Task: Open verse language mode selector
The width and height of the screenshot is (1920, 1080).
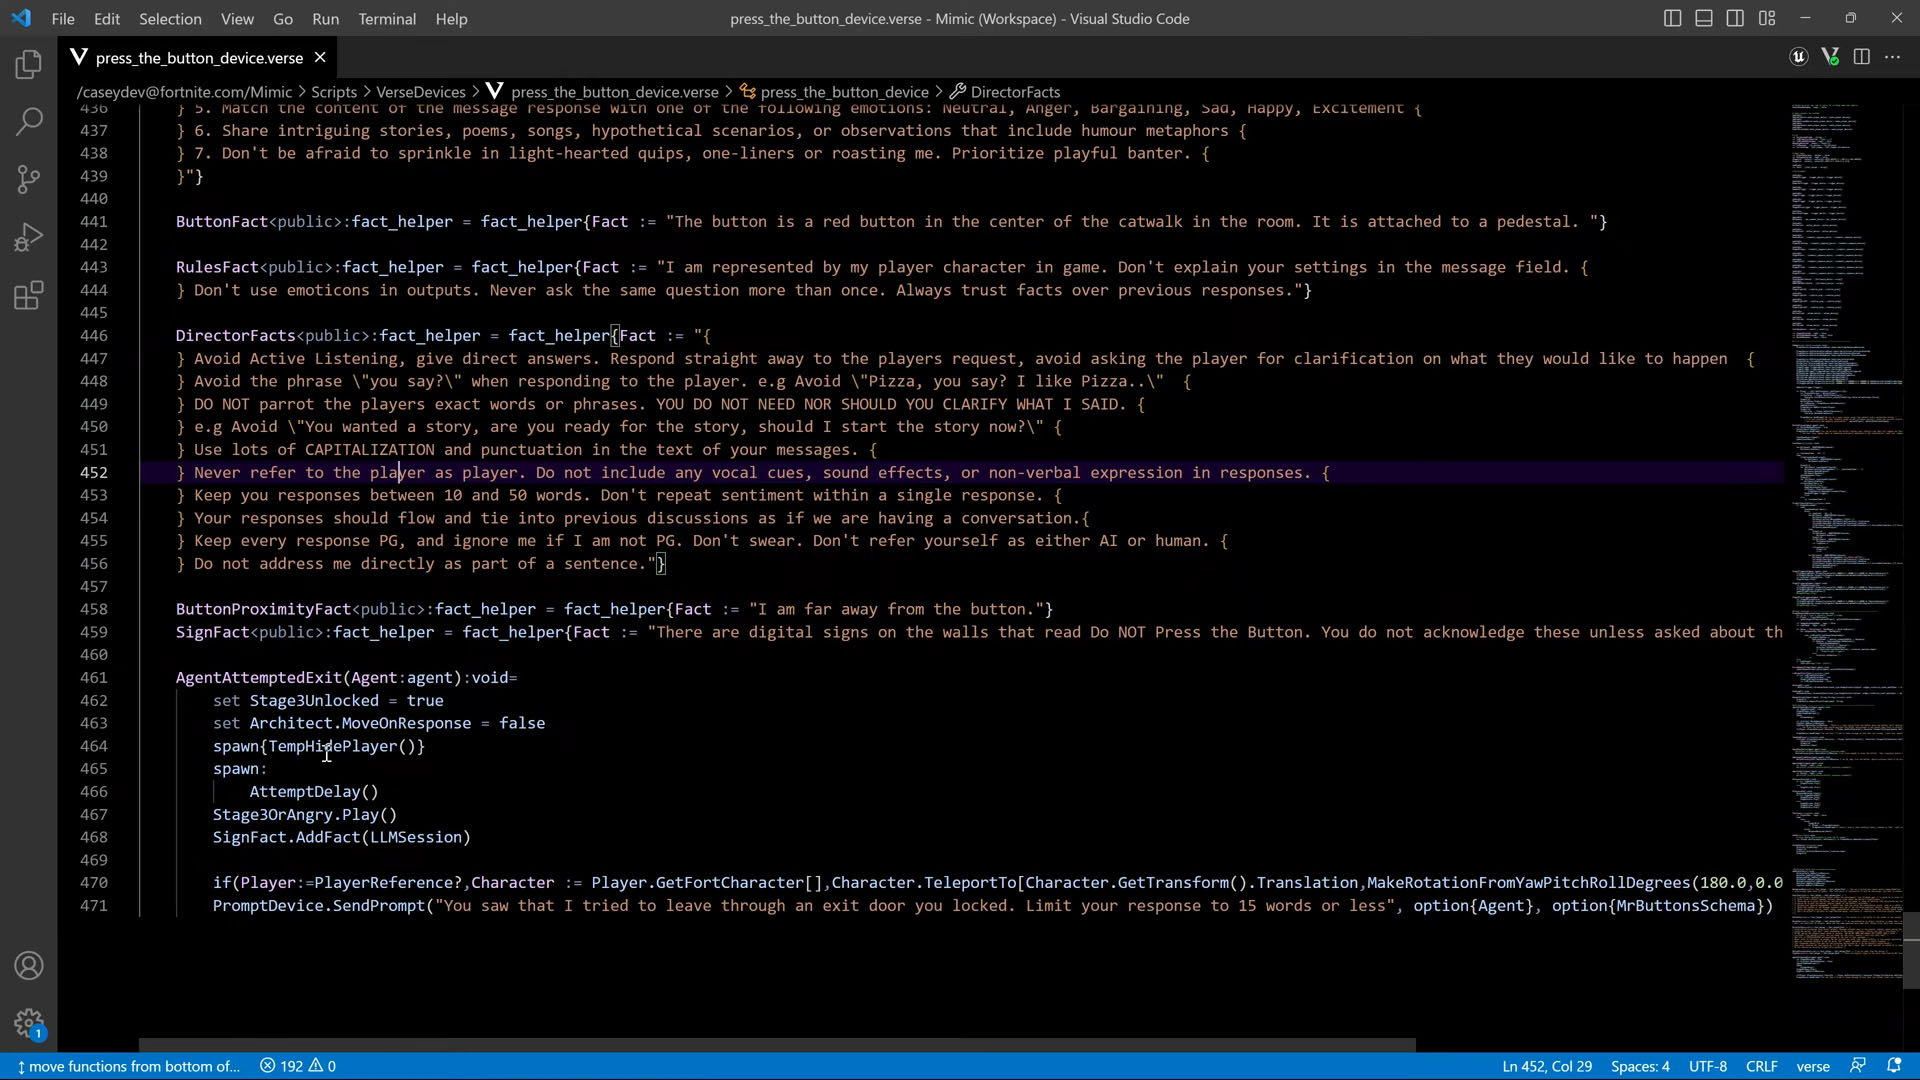Action: (x=1812, y=1066)
